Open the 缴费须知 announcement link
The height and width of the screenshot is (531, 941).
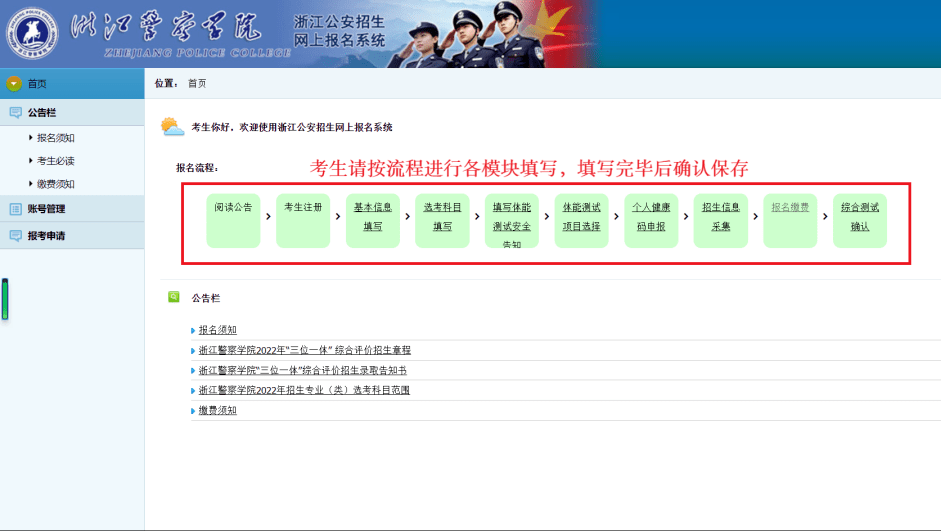pyautogui.click(x=217, y=410)
